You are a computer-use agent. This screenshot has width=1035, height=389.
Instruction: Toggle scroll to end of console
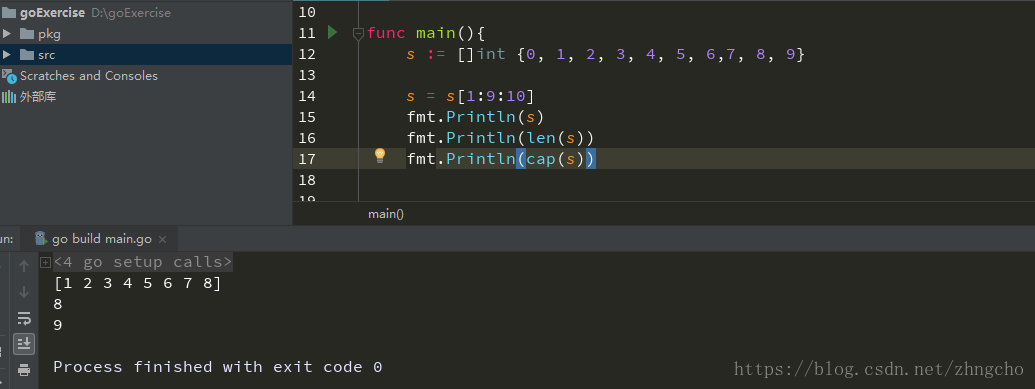point(24,343)
